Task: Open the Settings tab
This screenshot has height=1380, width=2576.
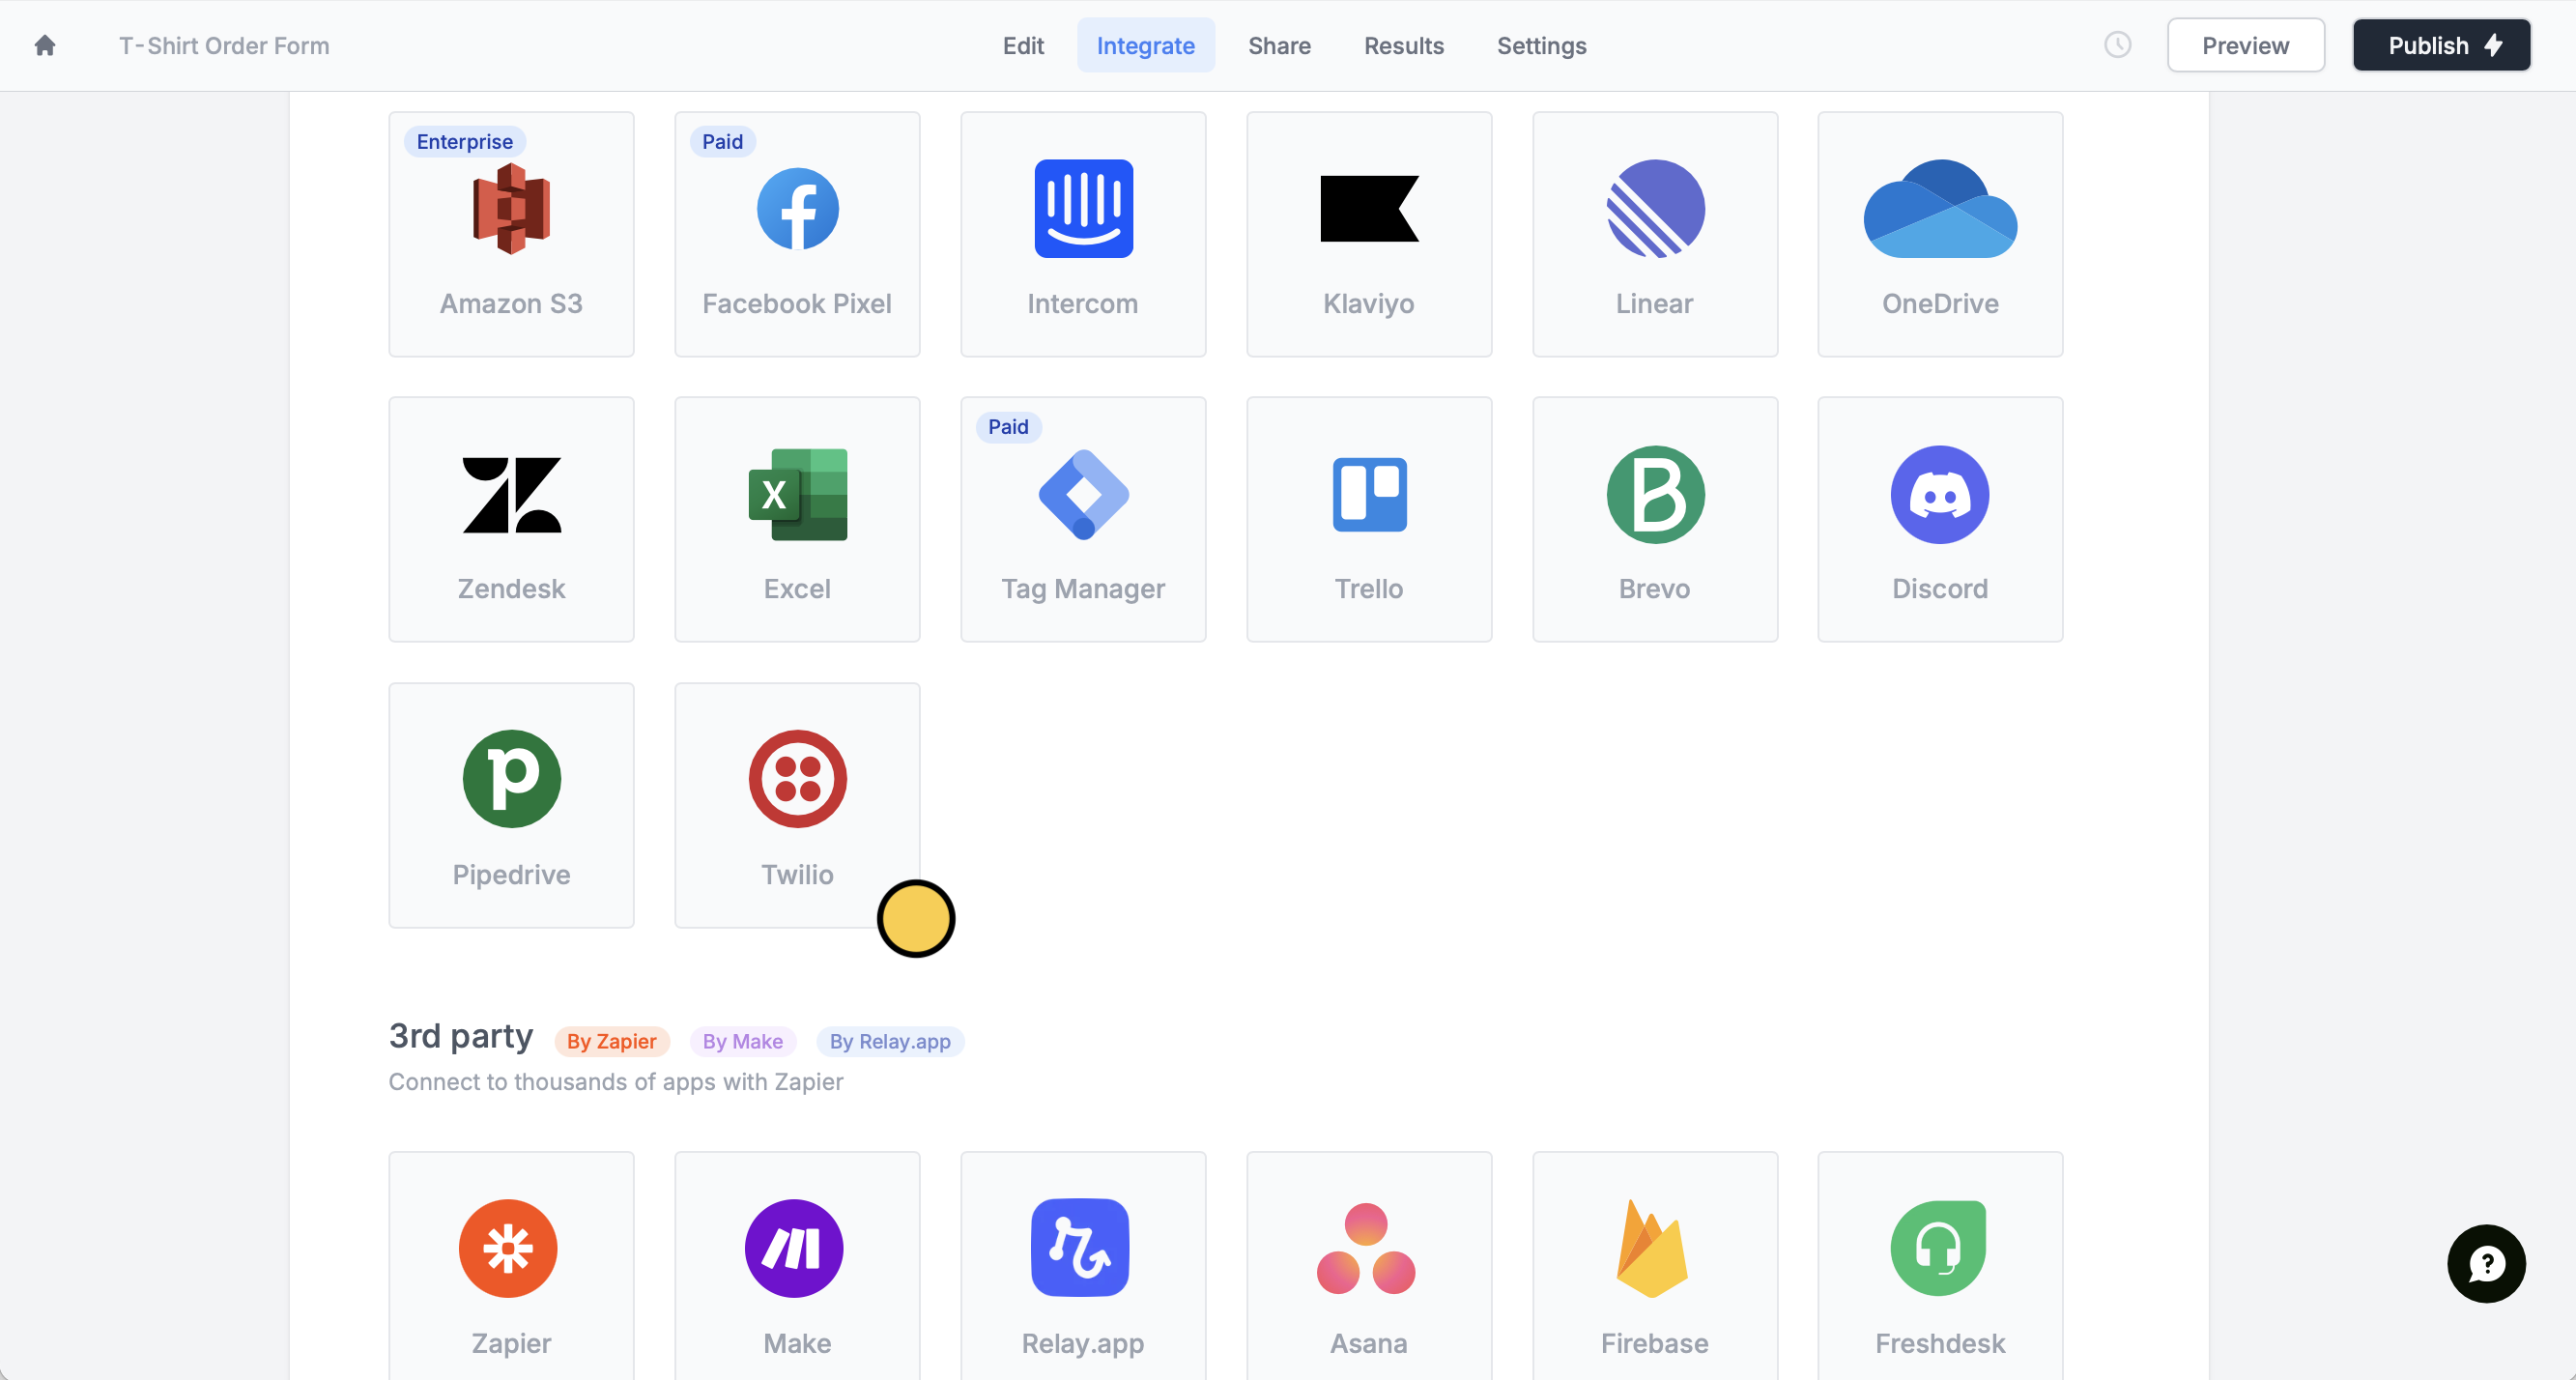Action: pos(1541,46)
